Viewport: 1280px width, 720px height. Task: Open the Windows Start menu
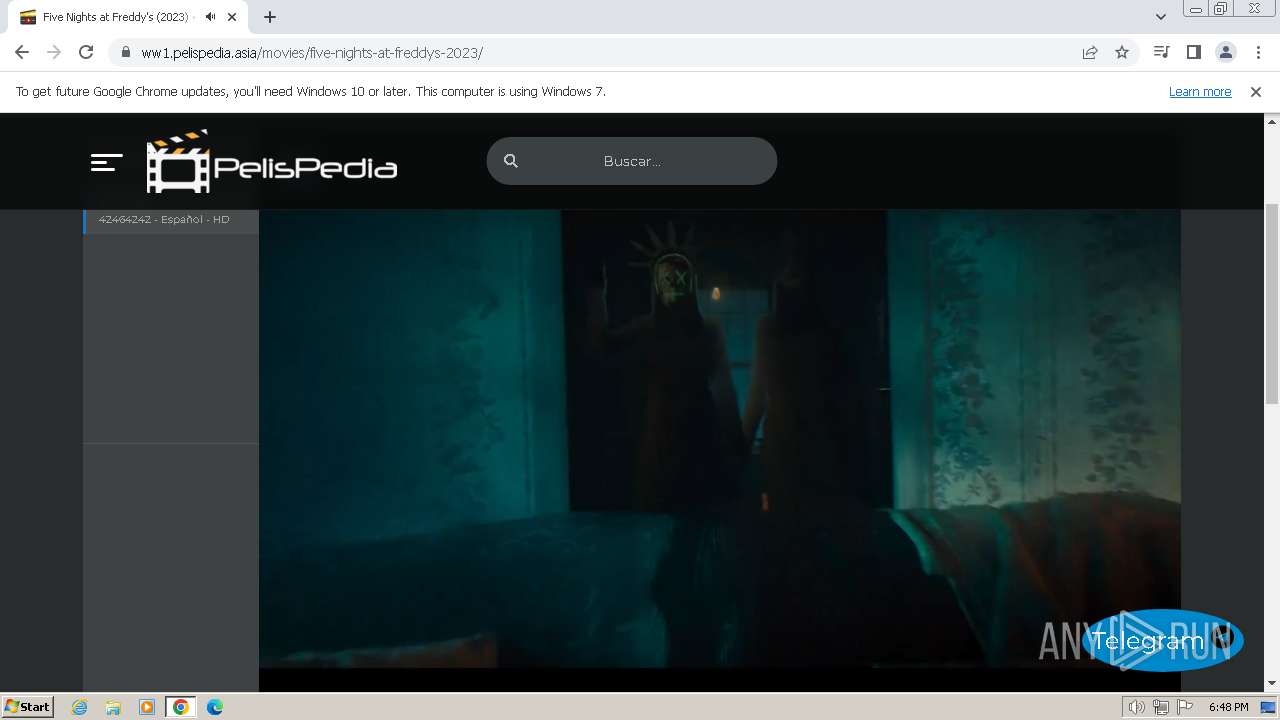click(x=28, y=707)
